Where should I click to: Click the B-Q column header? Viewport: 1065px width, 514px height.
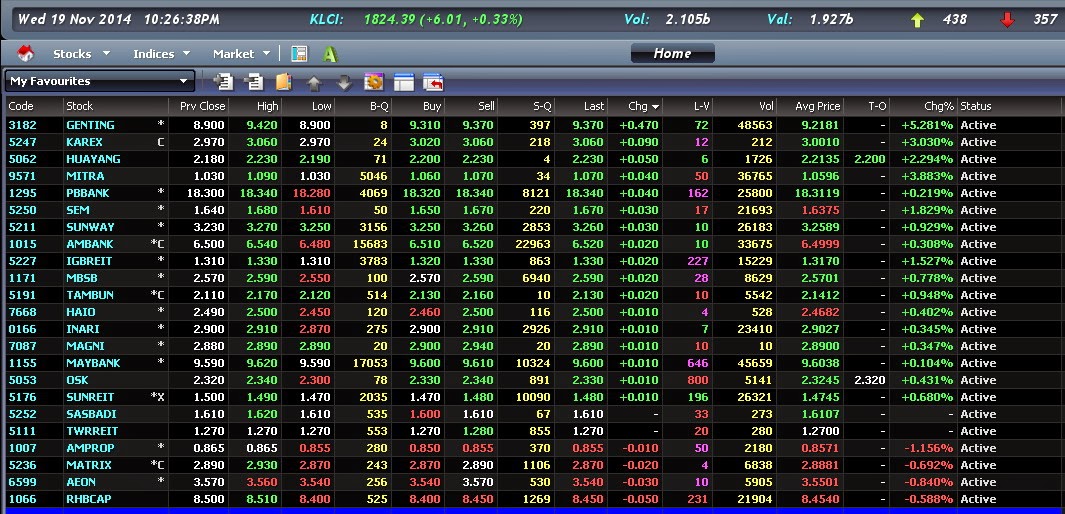pyautogui.click(x=363, y=106)
